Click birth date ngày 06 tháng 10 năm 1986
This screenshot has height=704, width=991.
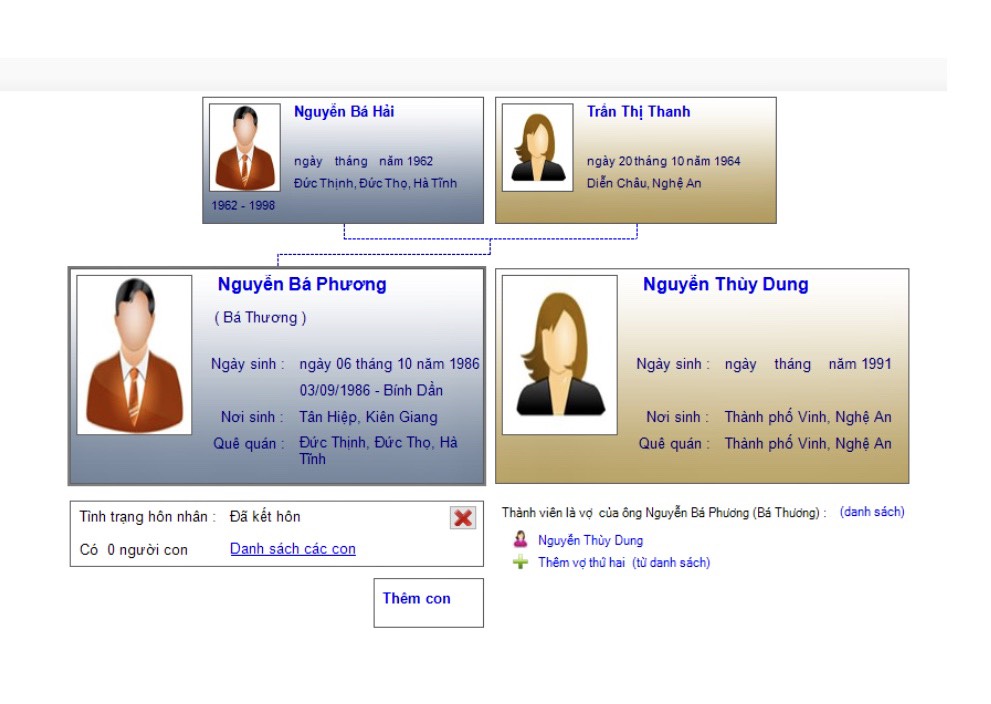[389, 364]
